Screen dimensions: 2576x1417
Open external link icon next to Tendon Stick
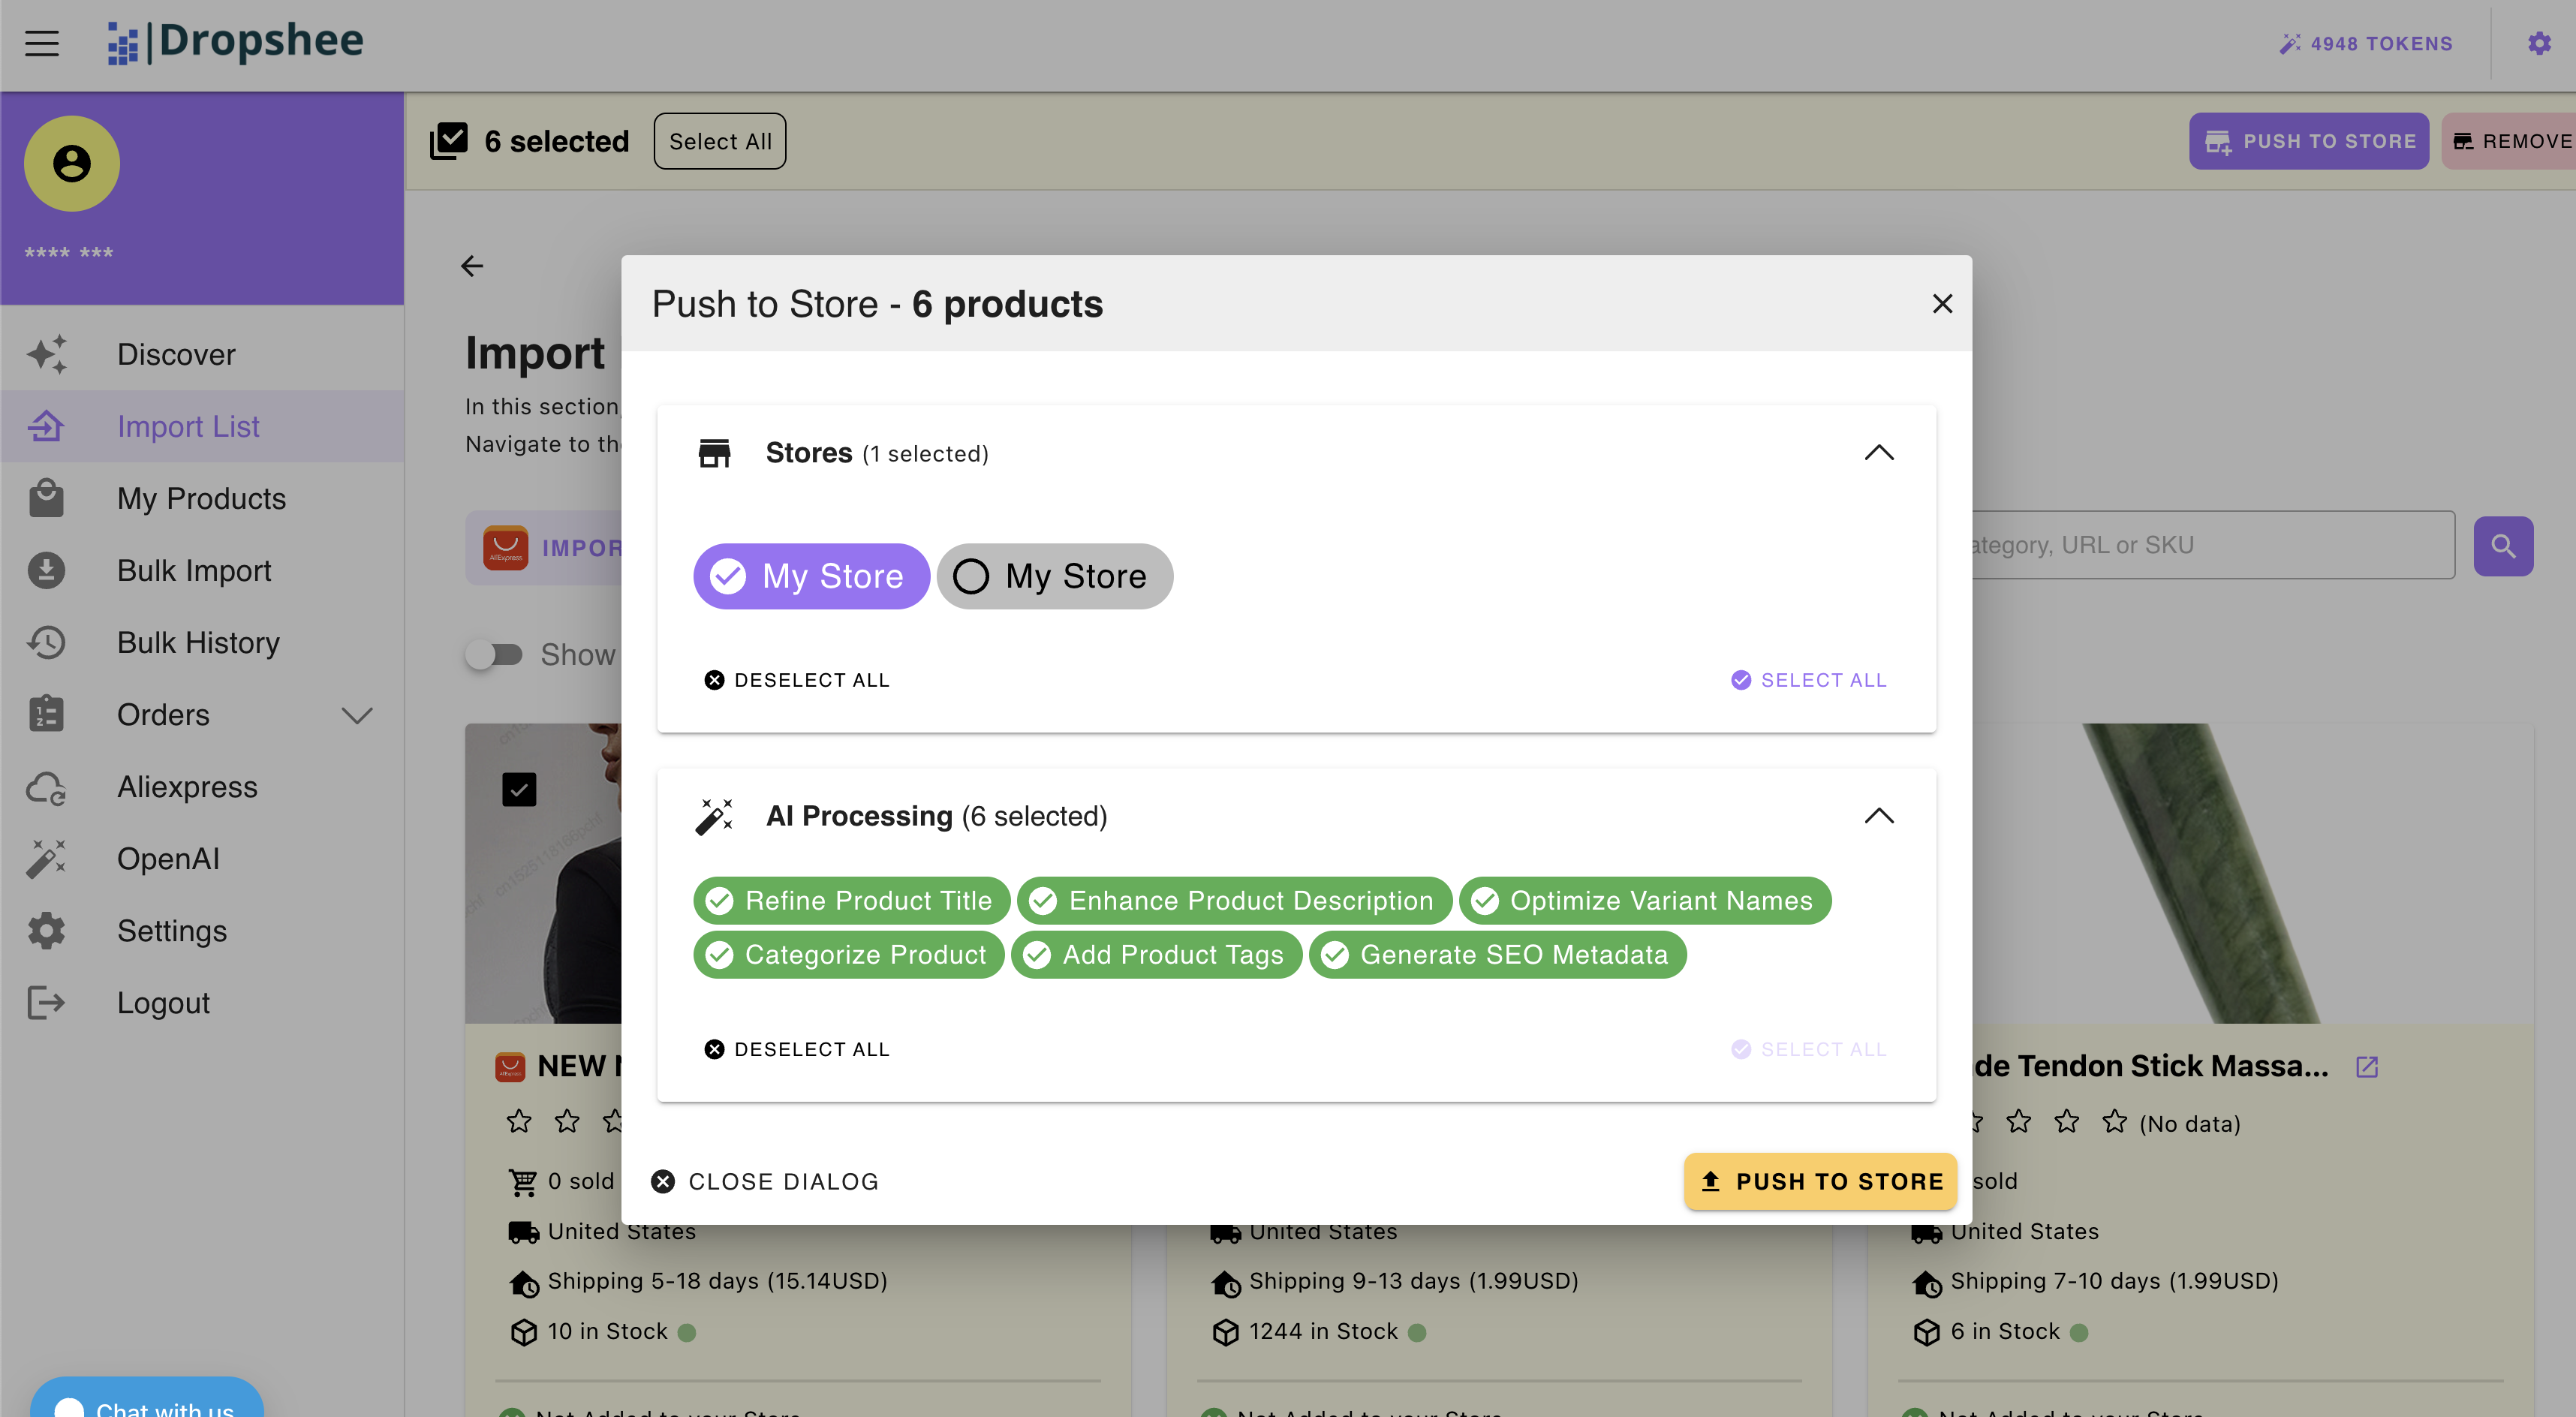pos(2366,1067)
